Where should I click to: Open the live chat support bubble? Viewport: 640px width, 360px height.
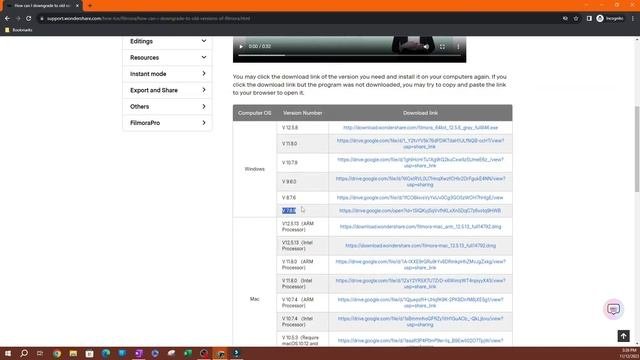613,309
